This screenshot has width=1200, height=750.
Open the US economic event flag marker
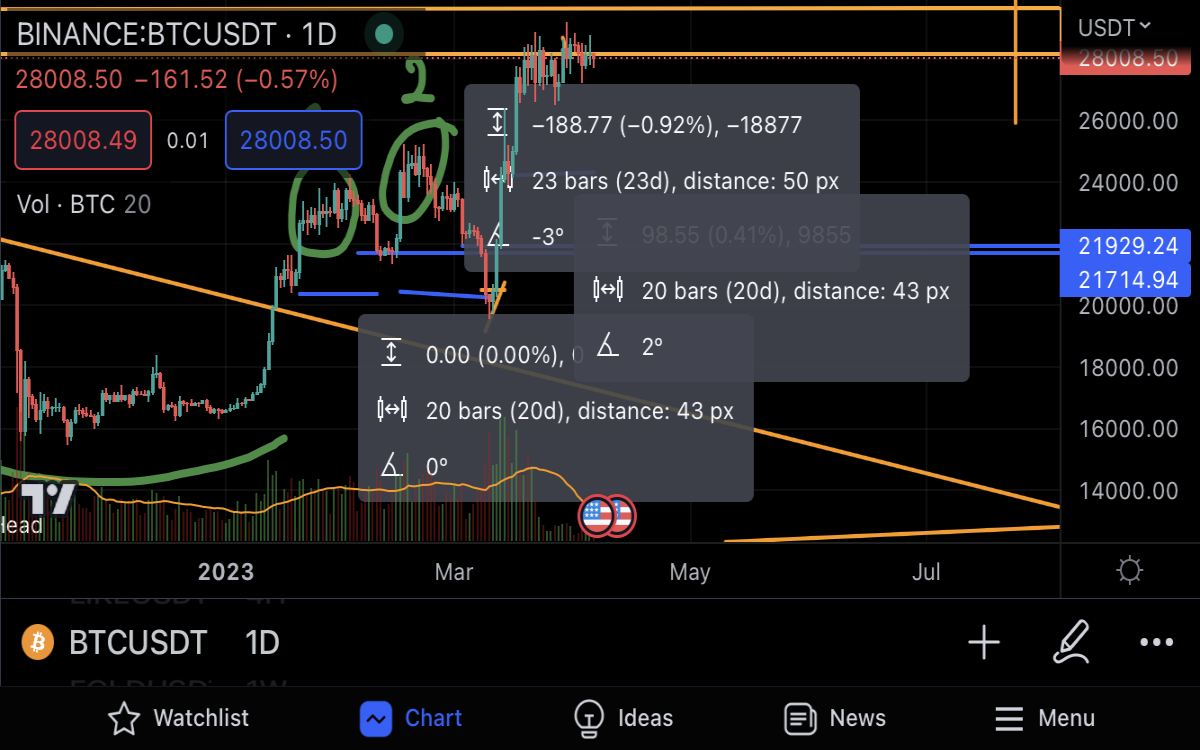[x=598, y=516]
